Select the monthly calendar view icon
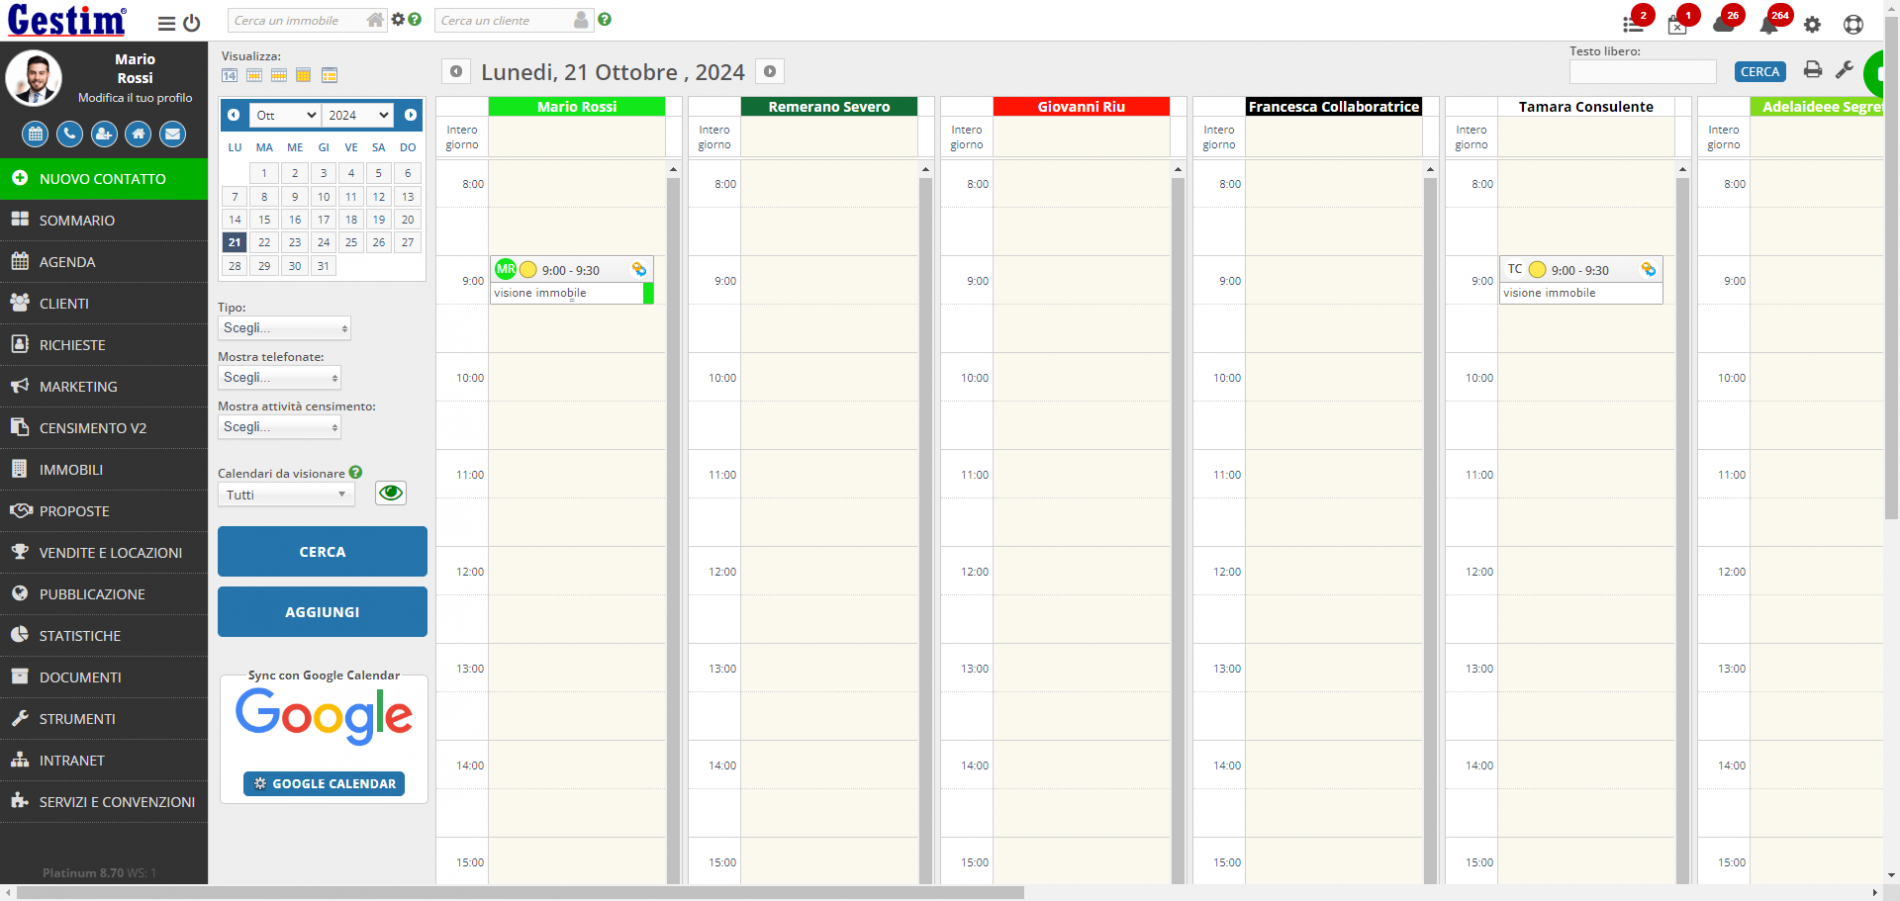 (303, 75)
